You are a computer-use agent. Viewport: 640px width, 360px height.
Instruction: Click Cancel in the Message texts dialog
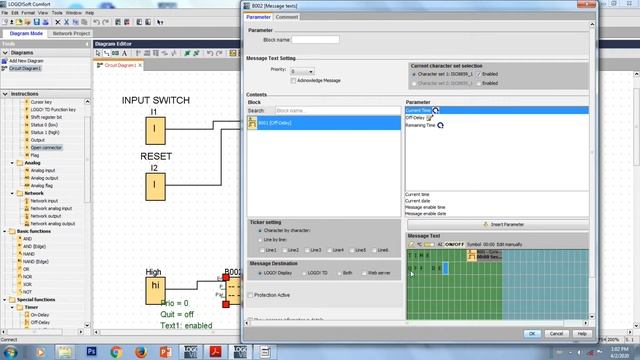pos(556,334)
